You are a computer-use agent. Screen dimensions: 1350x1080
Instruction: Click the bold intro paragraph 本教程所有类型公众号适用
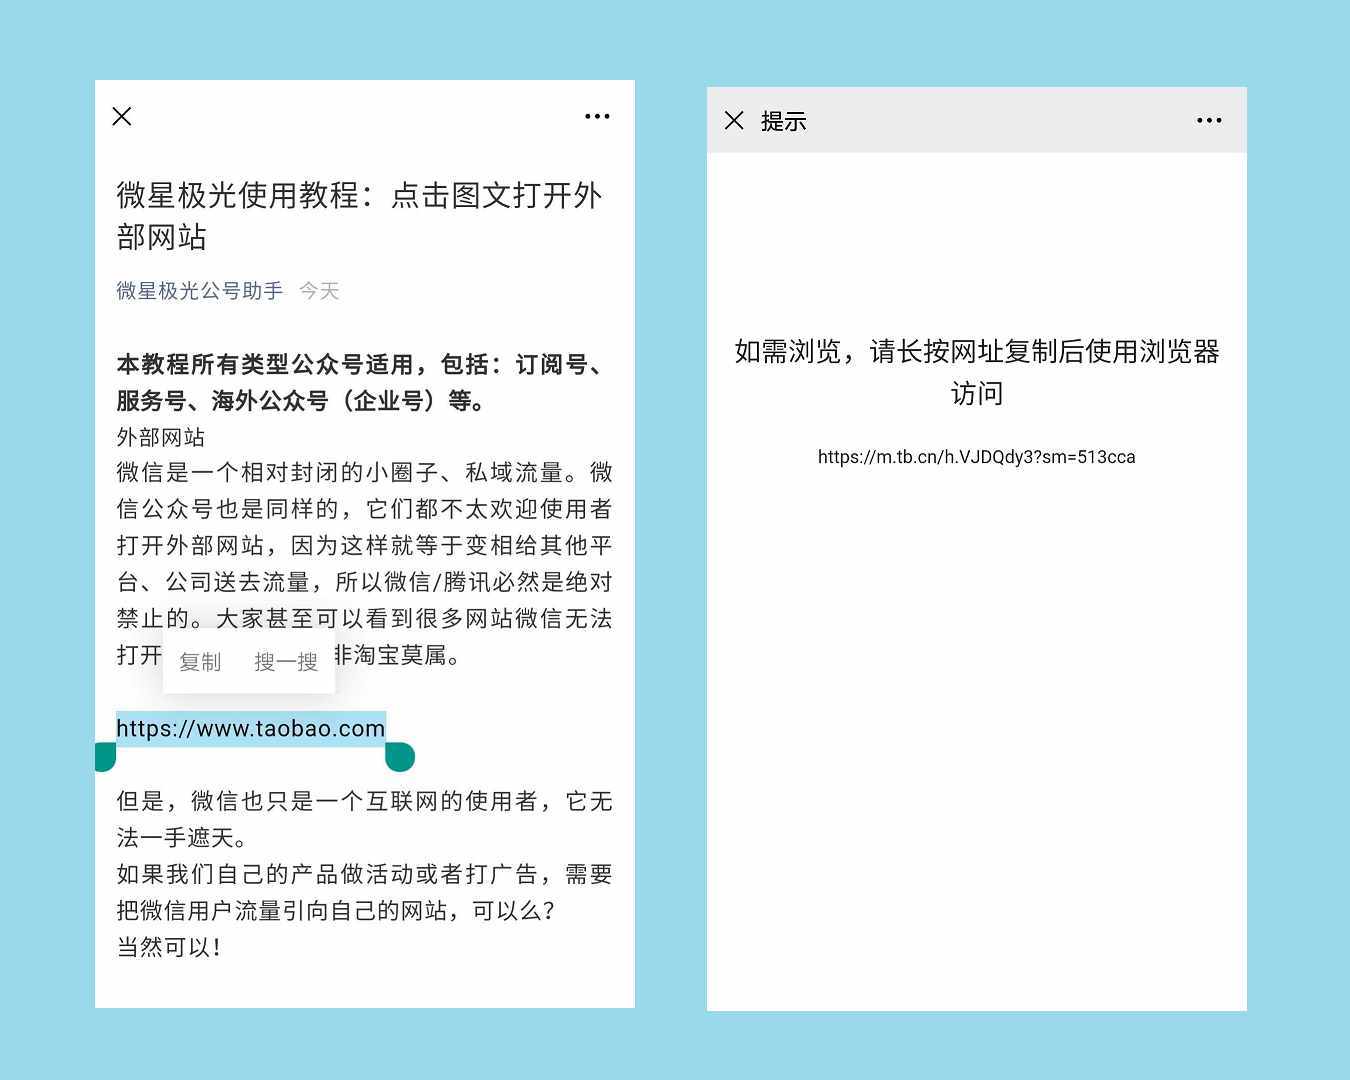[364, 382]
